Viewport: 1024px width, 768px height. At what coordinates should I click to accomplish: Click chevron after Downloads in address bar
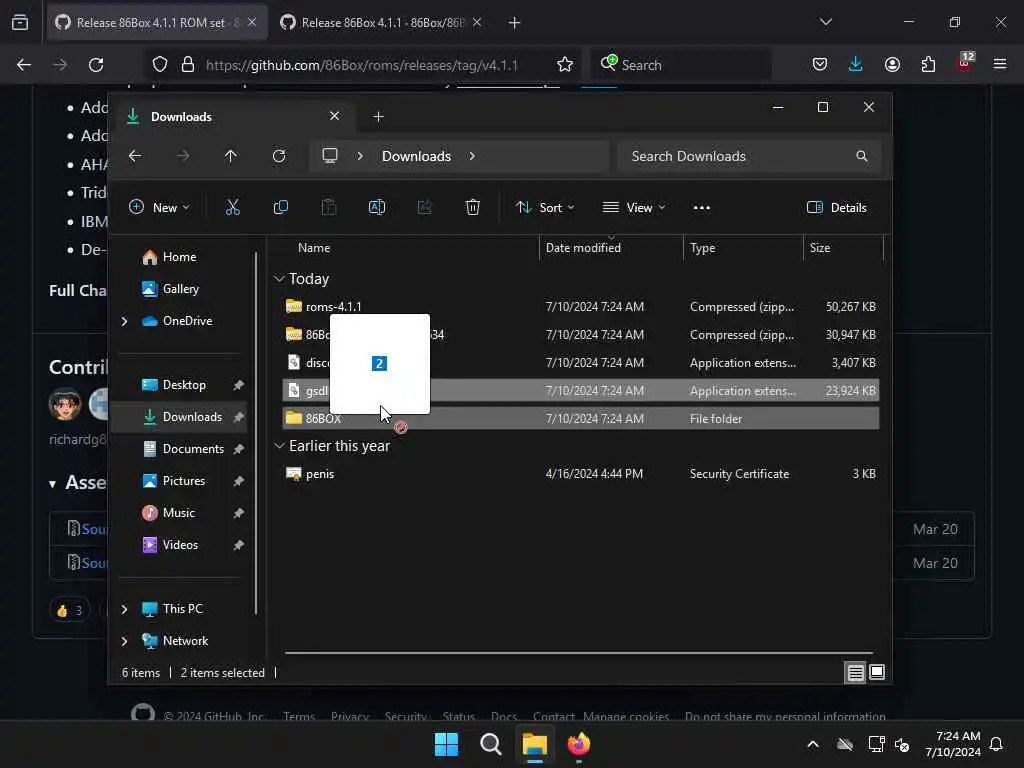coord(472,156)
